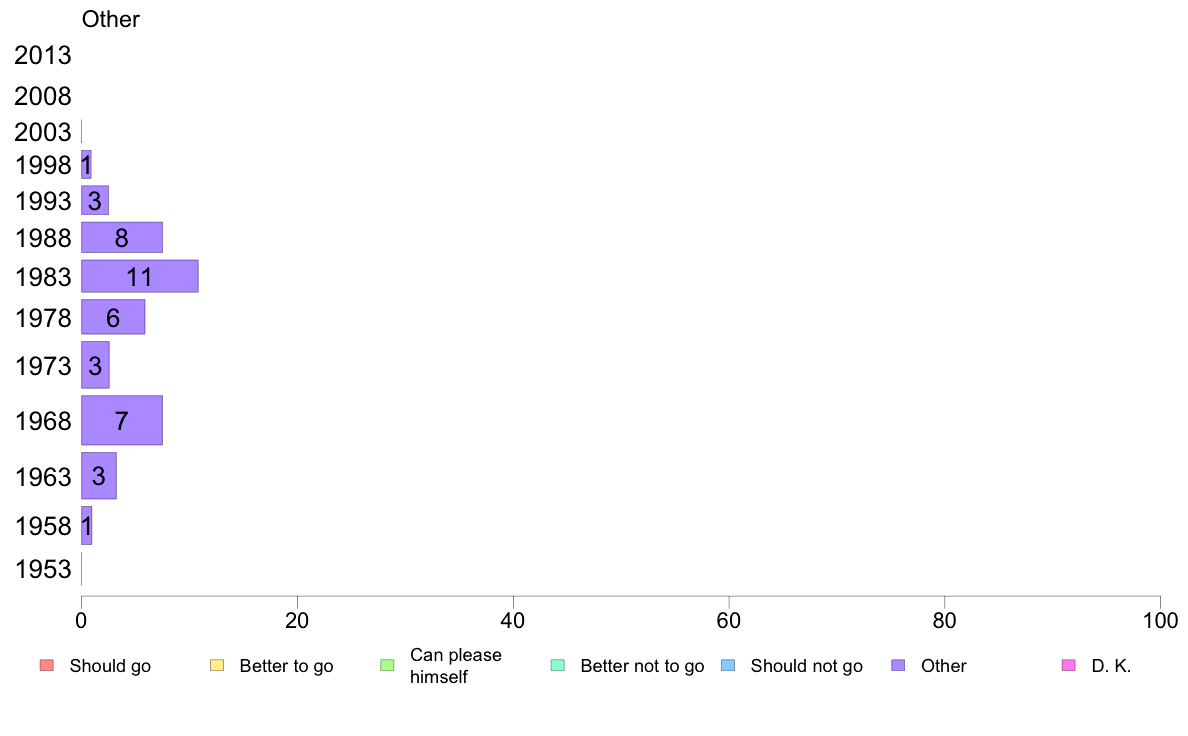1188x736 pixels.
Task: Click the Should not go legend label
Action: point(807,666)
